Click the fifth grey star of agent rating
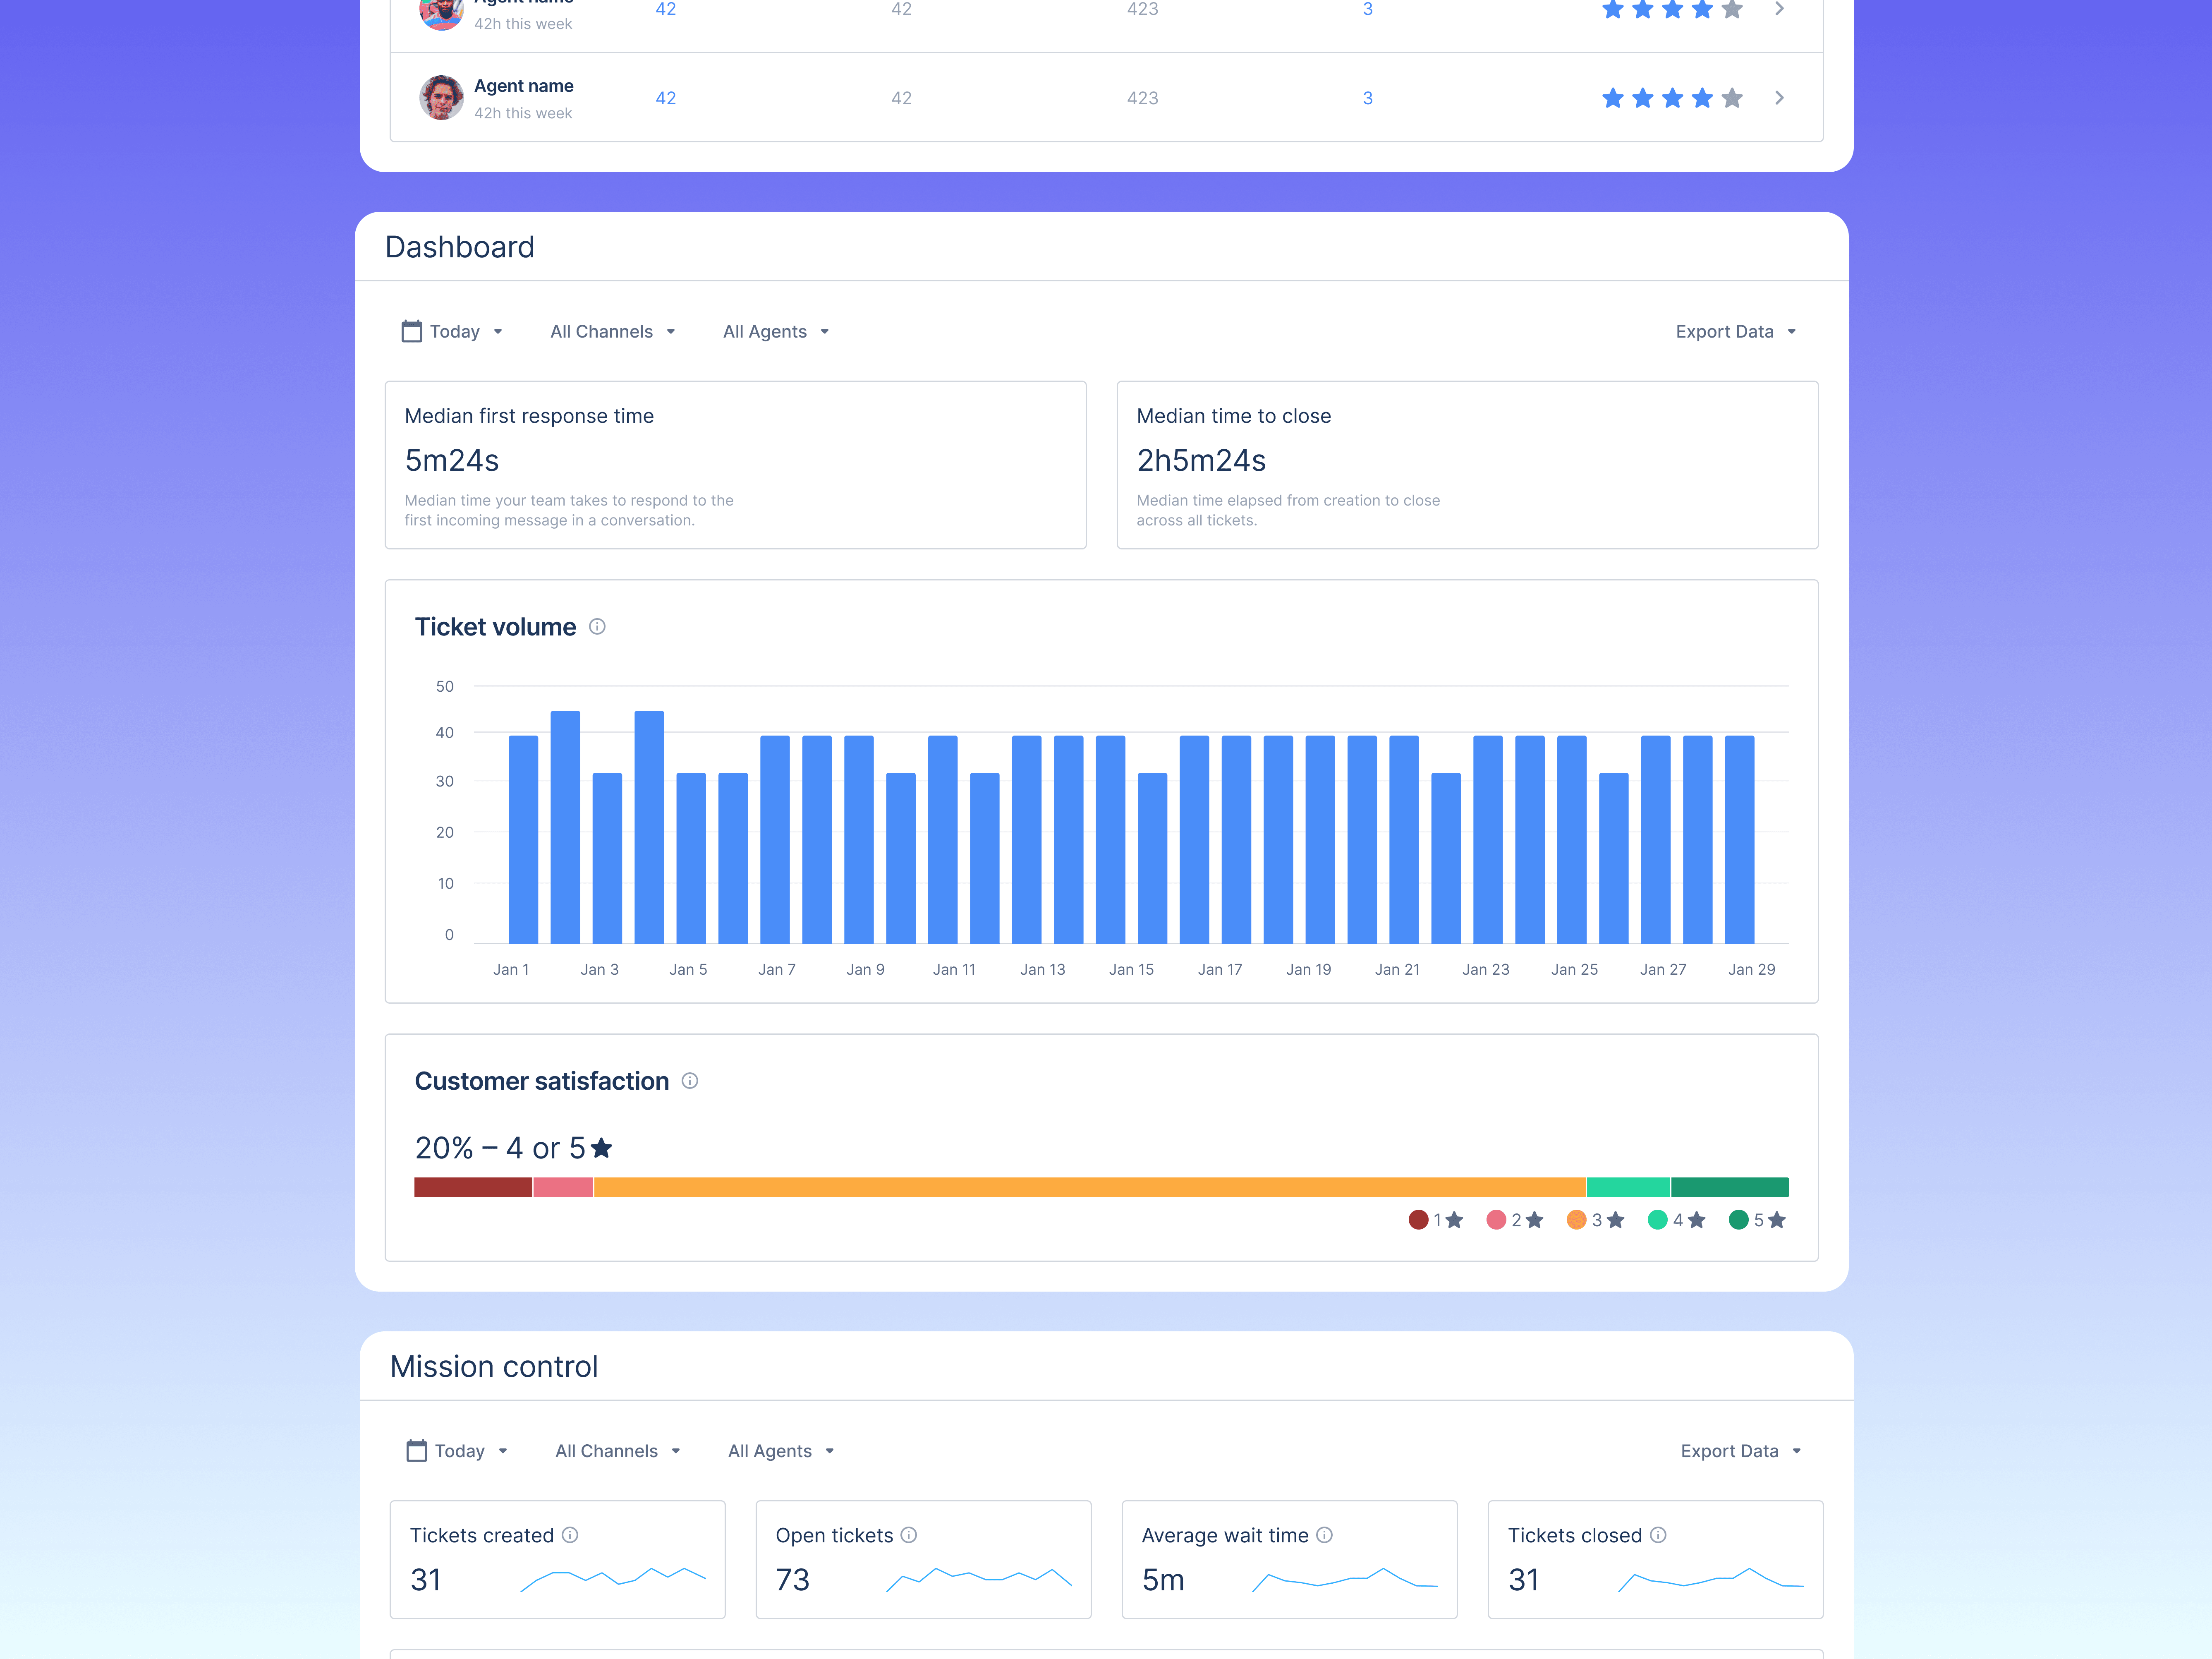The image size is (2212, 1659). click(1732, 98)
